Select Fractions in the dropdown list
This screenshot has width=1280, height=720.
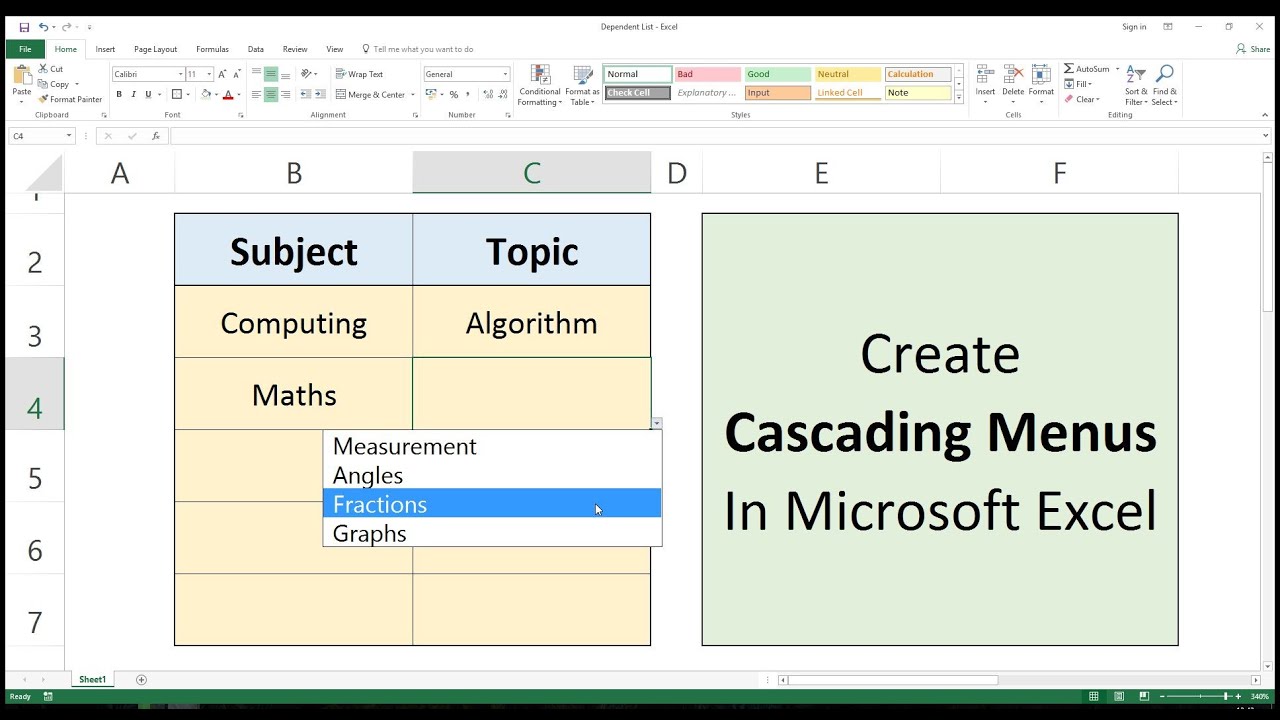[x=492, y=503]
